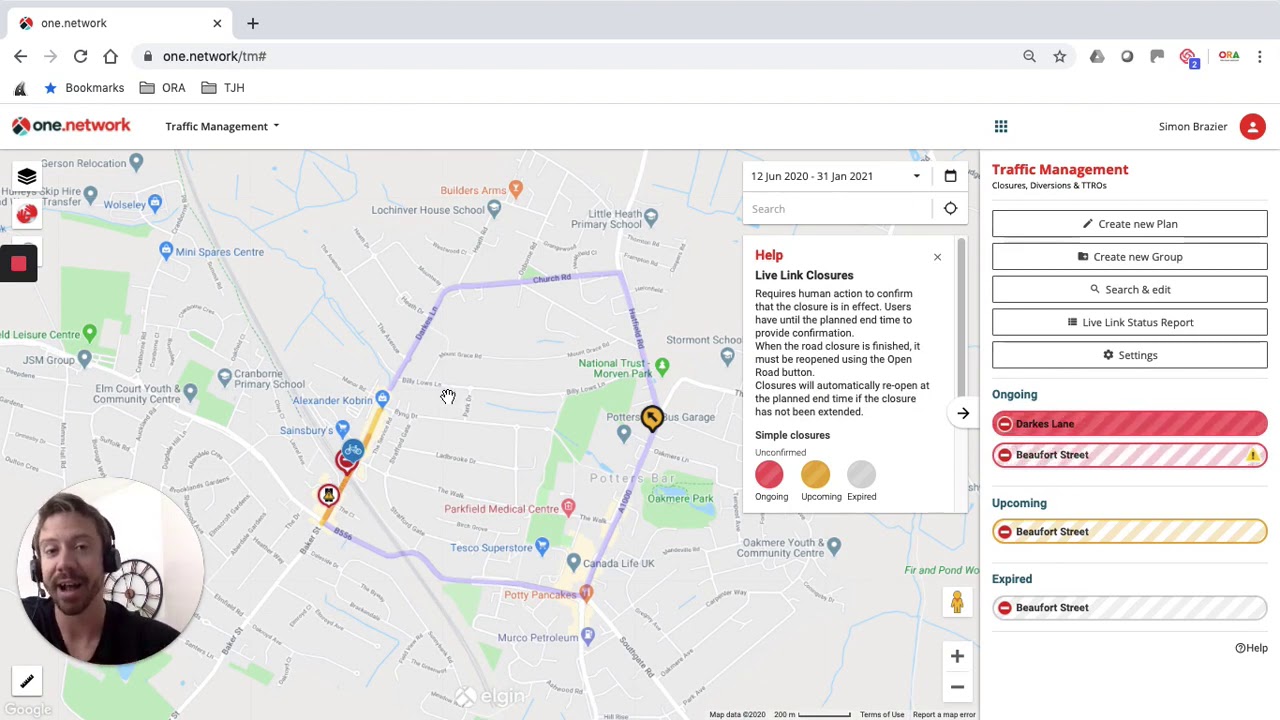Click the one.network logo
Viewport: 1280px width, 720px height.
click(x=71, y=126)
